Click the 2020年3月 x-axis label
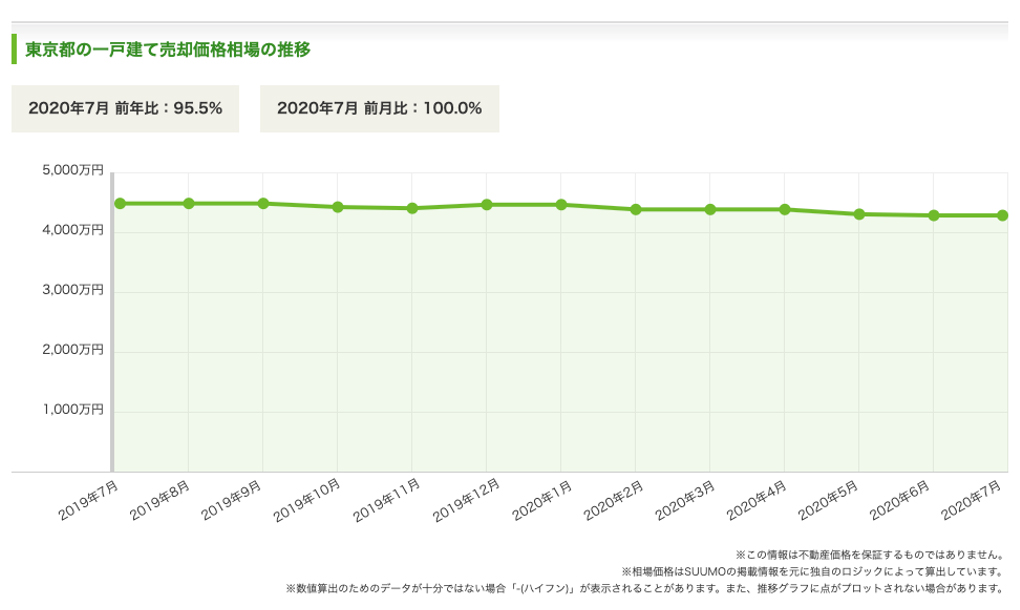This screenshot has height=610, width=1020. coord(686,501)
